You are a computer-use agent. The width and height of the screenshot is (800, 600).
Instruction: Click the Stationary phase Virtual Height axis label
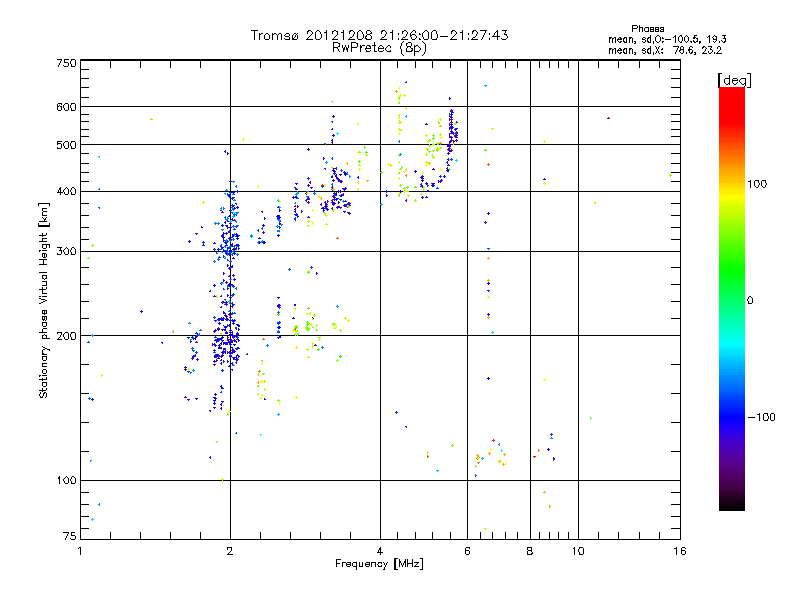coord(44,300)
